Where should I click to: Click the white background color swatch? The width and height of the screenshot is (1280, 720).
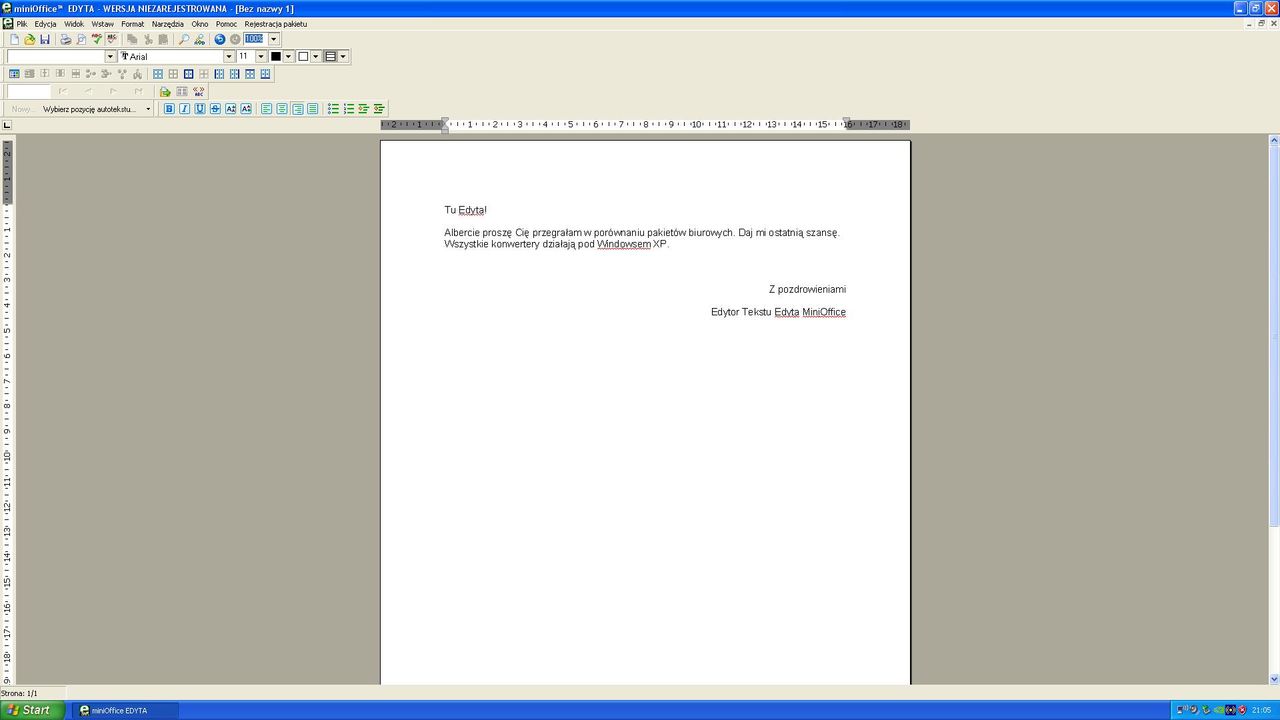[303, 57]
